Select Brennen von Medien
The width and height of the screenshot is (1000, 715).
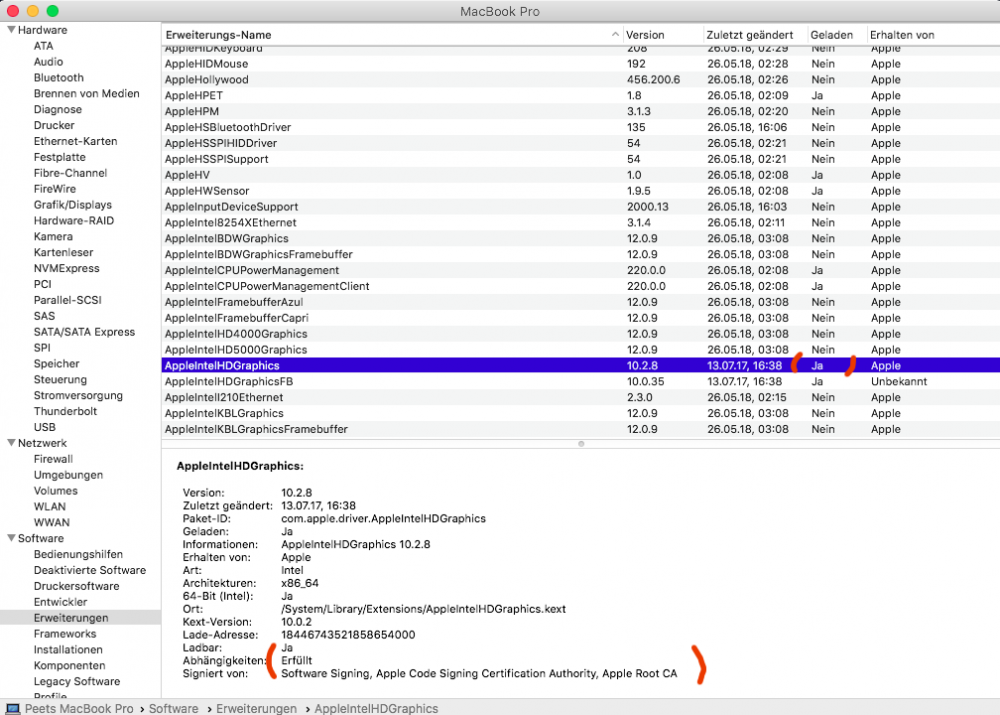pos(86,94)
